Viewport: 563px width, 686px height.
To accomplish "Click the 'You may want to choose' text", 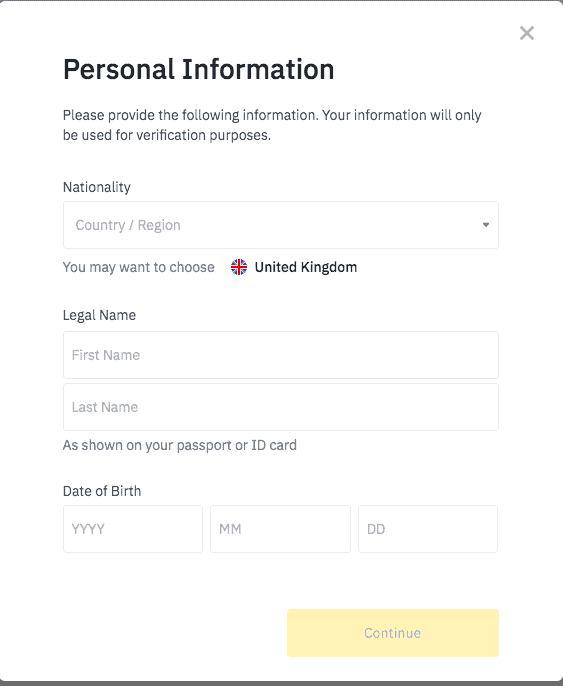I will click(139, 267).
